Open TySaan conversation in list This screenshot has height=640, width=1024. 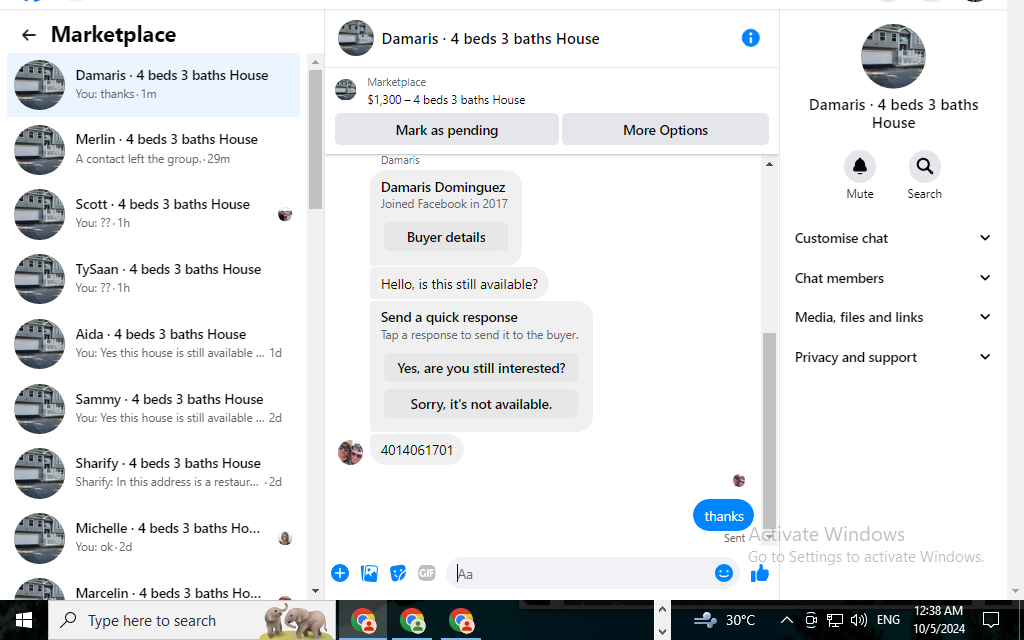[153, 279]
